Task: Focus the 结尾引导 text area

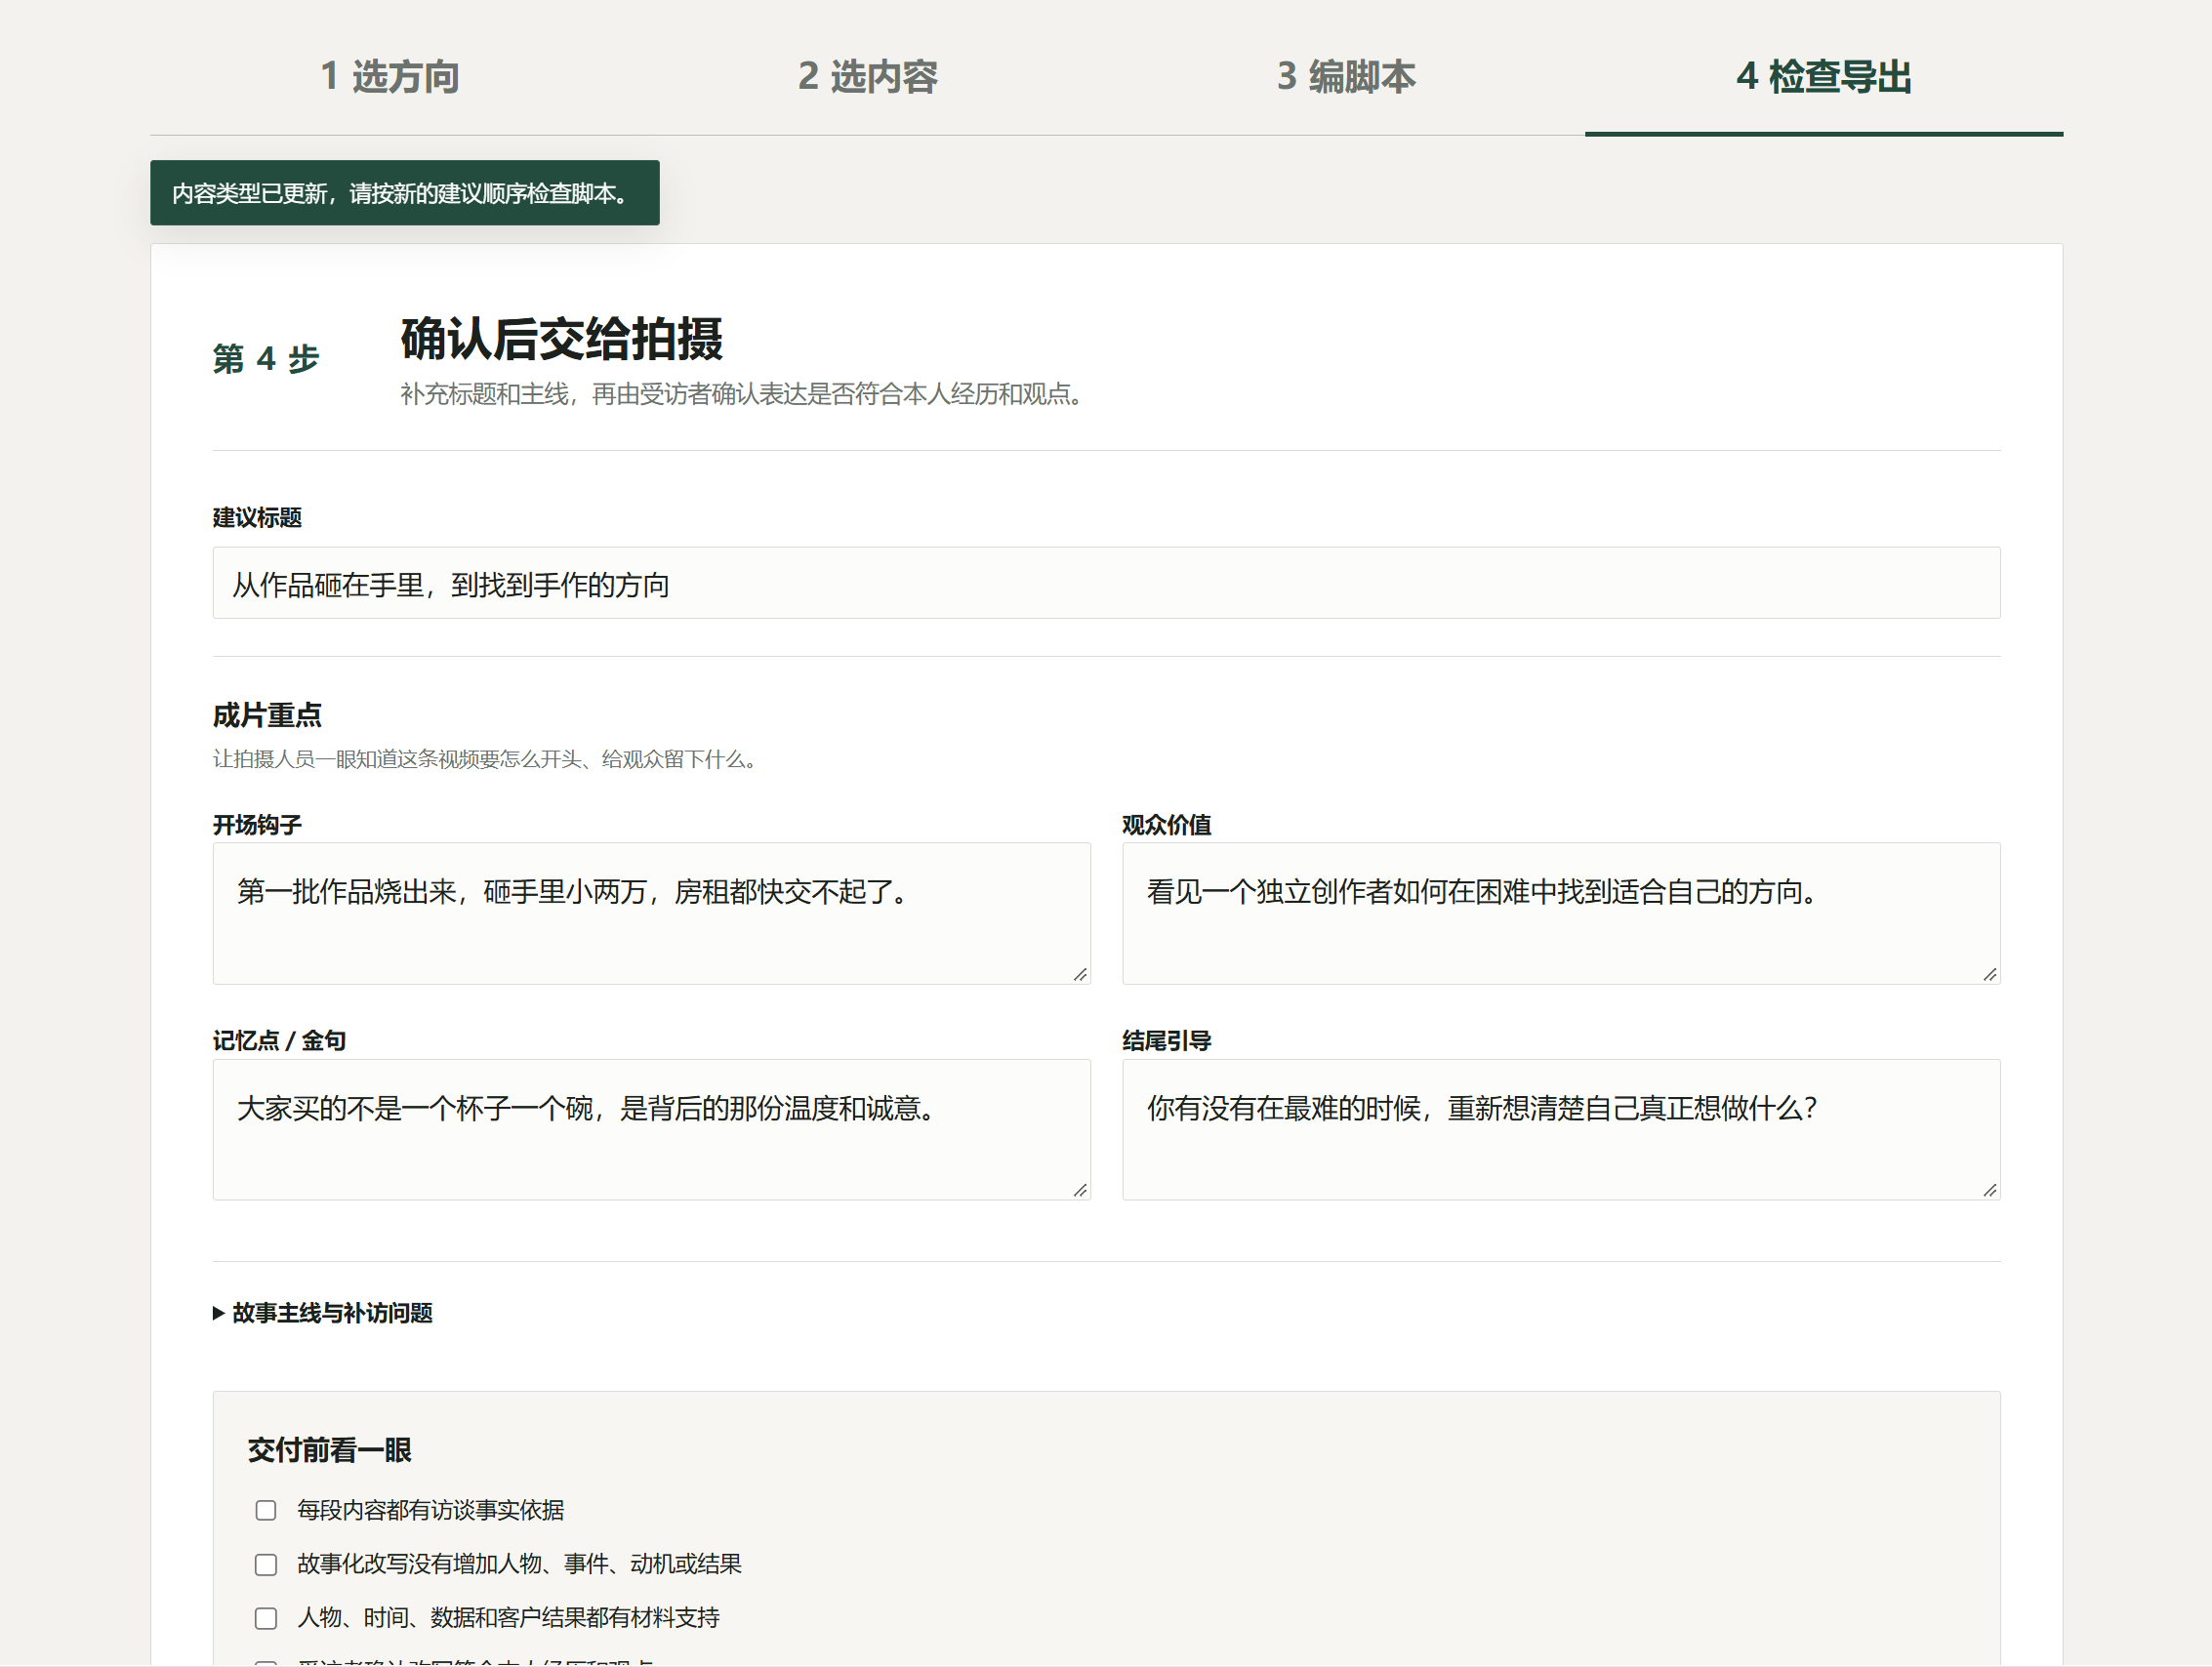Action: 1560,1130
